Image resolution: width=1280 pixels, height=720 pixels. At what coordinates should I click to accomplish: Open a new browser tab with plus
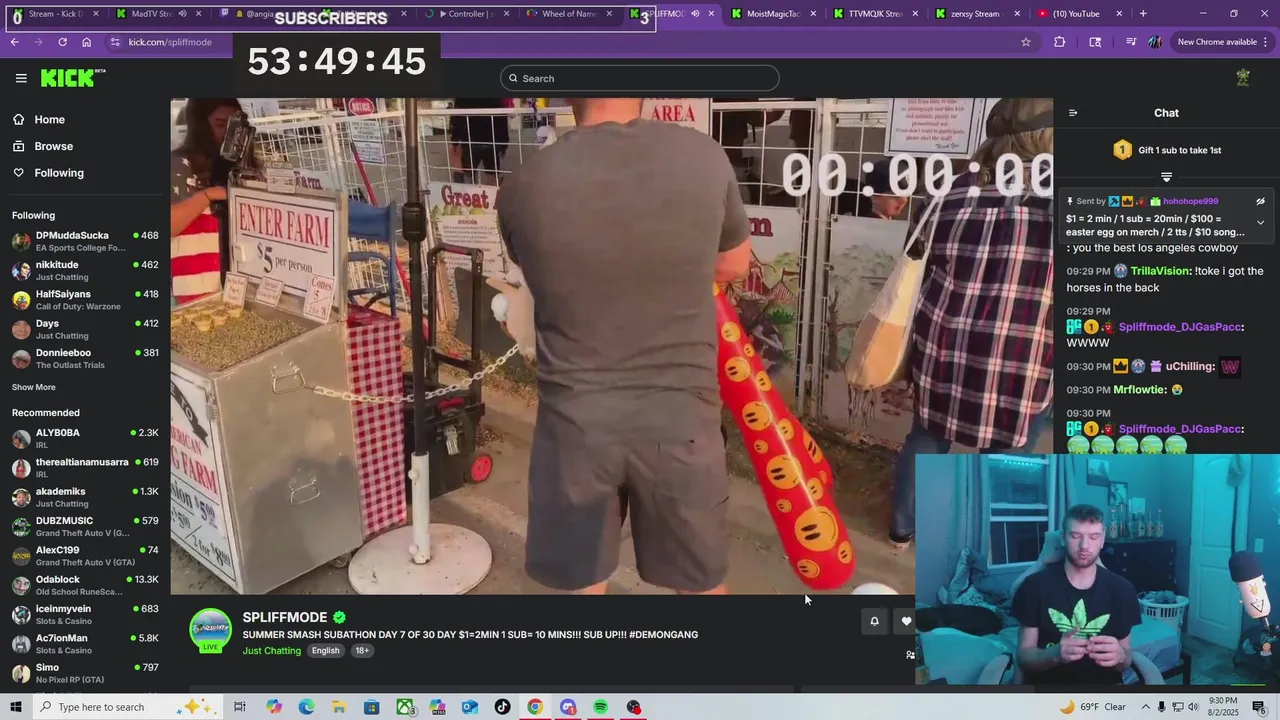[x=1143, y=14]
